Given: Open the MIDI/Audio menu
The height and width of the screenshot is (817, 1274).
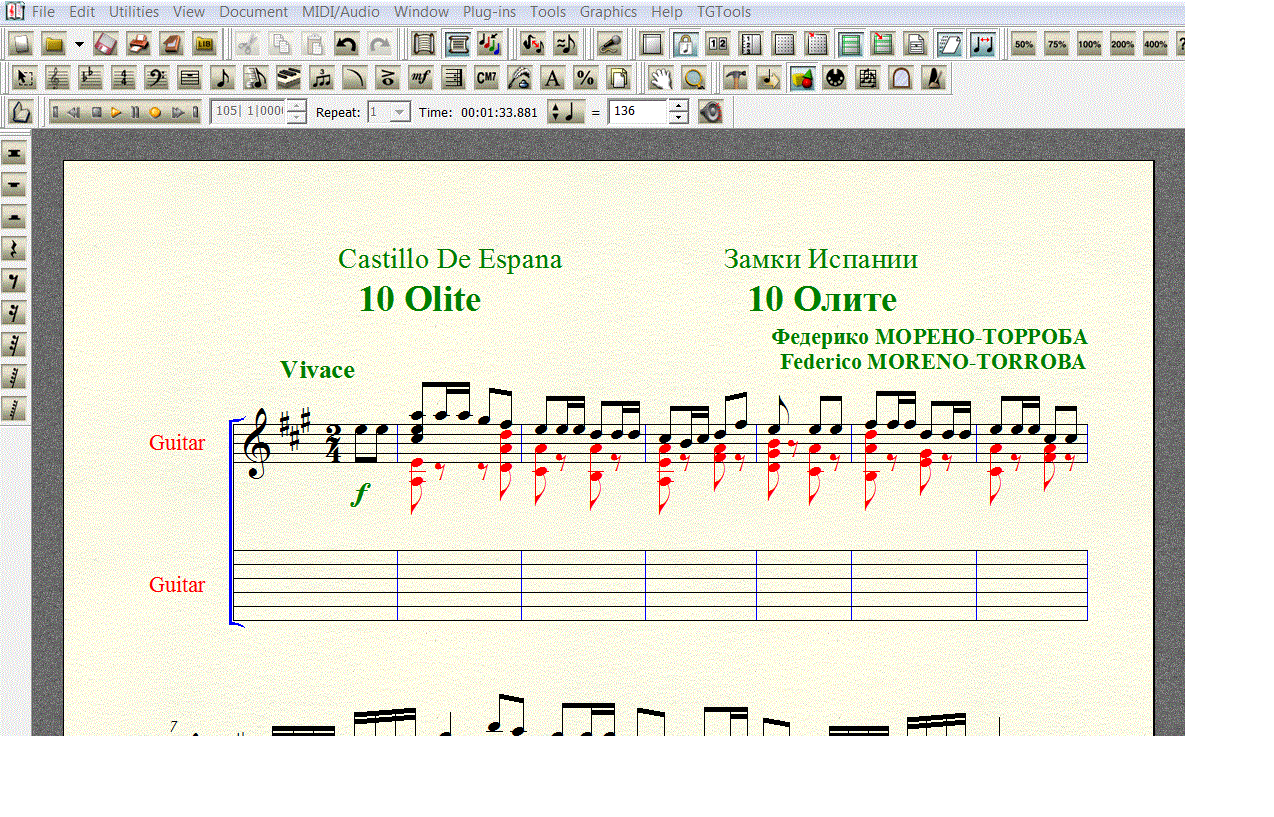Looking at the screenshot, I should pyautogui.click(x=339, y=12).
